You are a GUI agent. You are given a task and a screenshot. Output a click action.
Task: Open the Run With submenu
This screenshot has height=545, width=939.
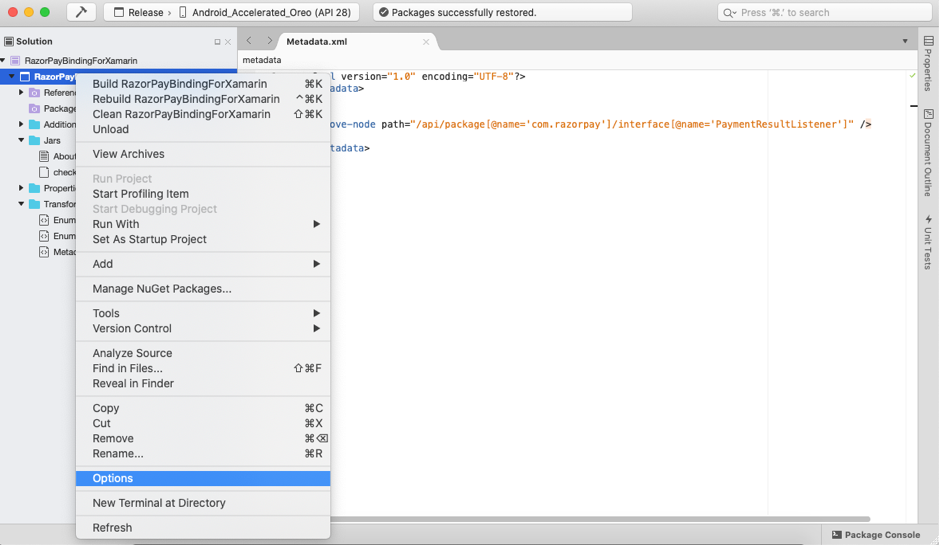(203, 224)
